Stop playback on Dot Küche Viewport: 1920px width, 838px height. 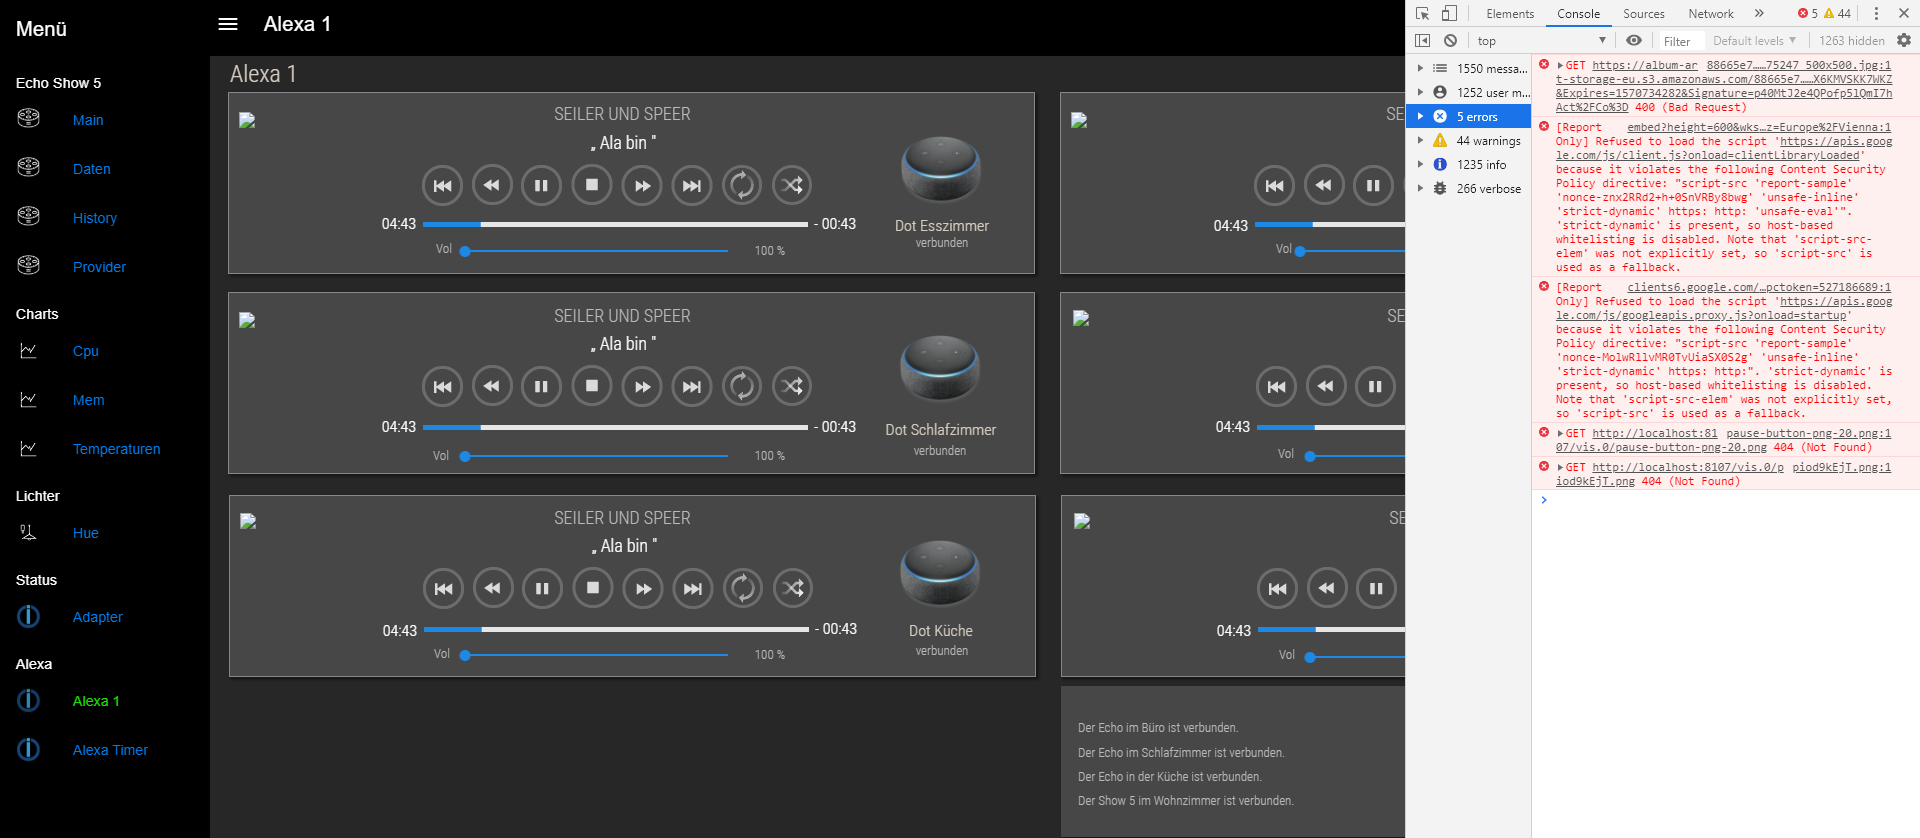point(593,588)
